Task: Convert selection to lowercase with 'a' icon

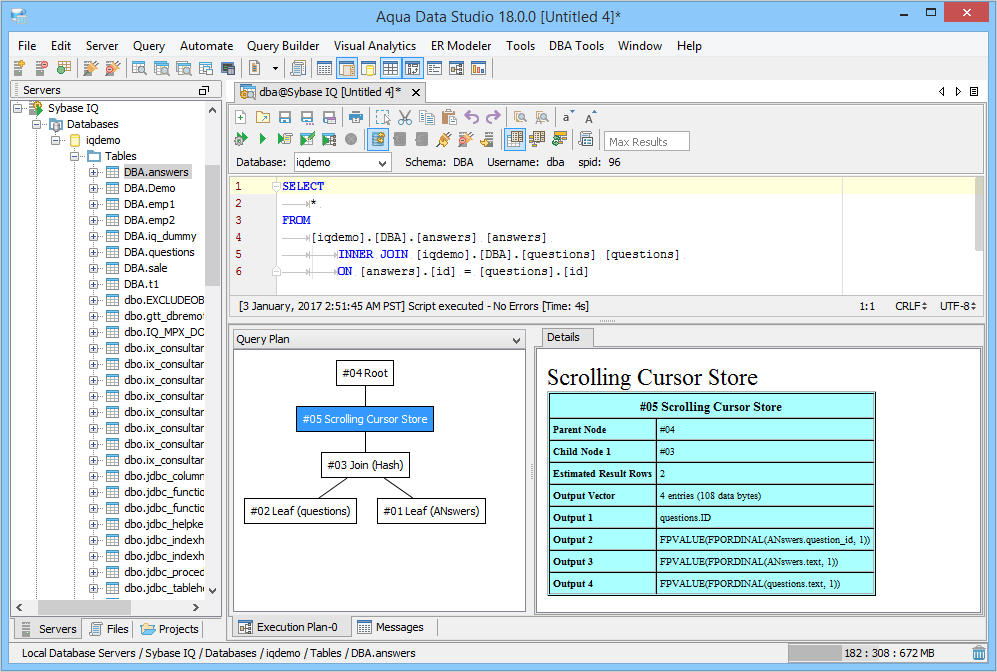Action: 567,117
